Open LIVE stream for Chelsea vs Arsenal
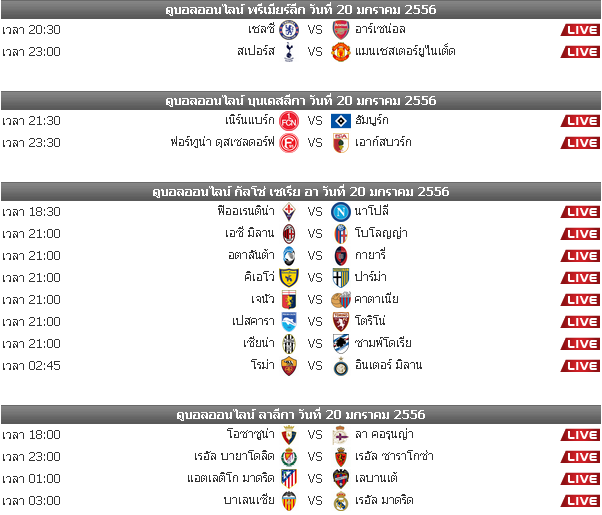This screenshot has width=602, height=515. [580, 30]
